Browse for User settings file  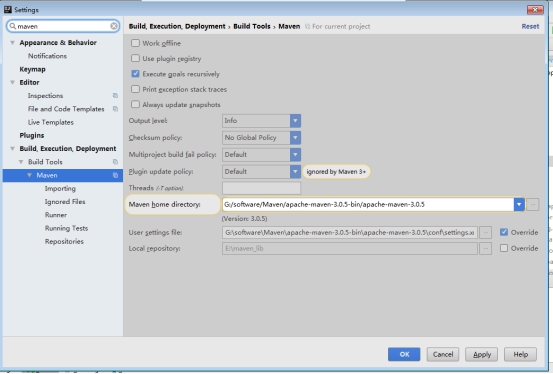click(x=486, y=233)
